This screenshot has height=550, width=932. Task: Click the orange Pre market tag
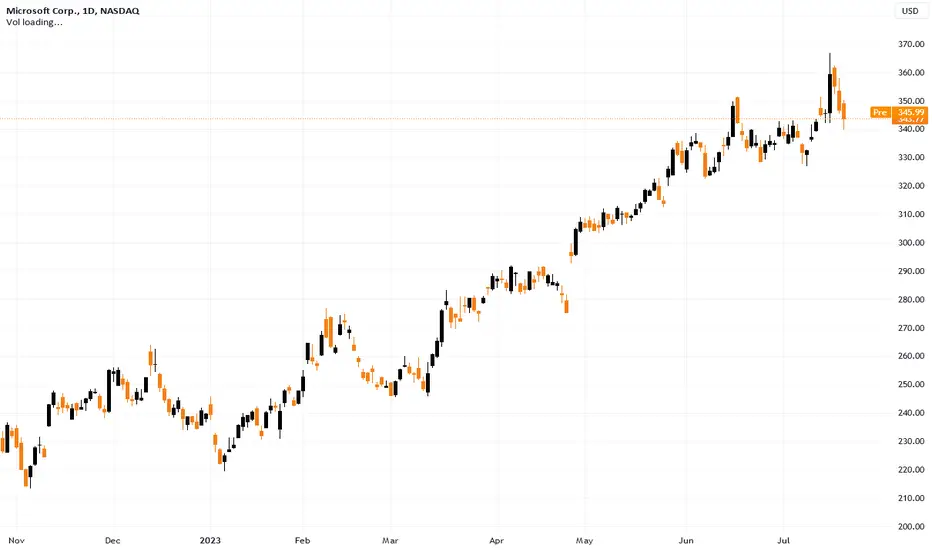880,112
